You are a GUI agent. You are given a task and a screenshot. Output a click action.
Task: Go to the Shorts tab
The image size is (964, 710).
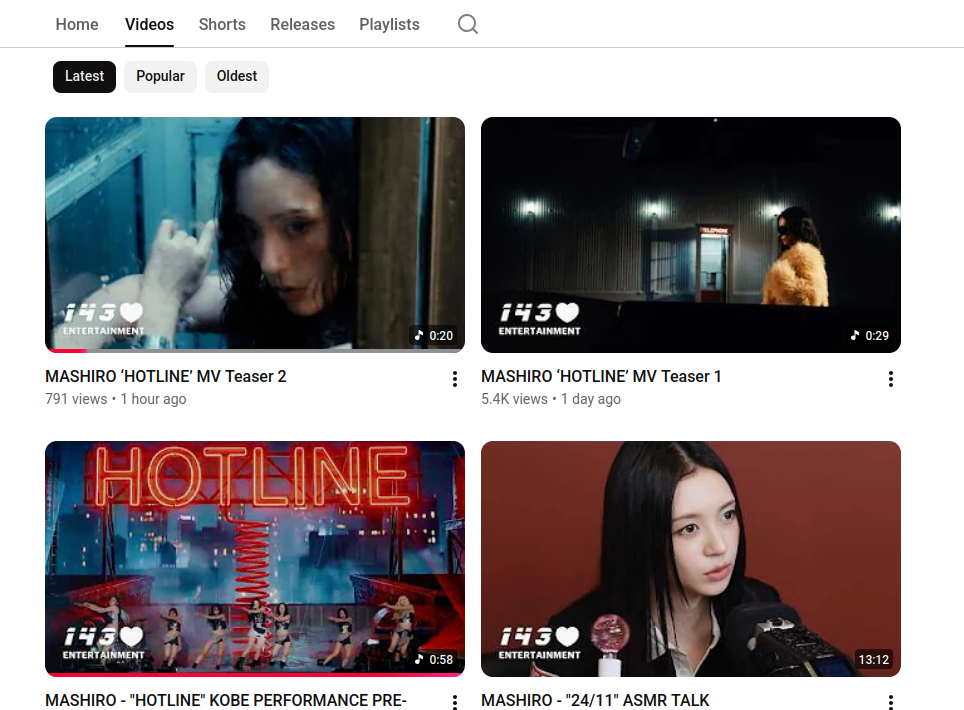pos(222,25)
